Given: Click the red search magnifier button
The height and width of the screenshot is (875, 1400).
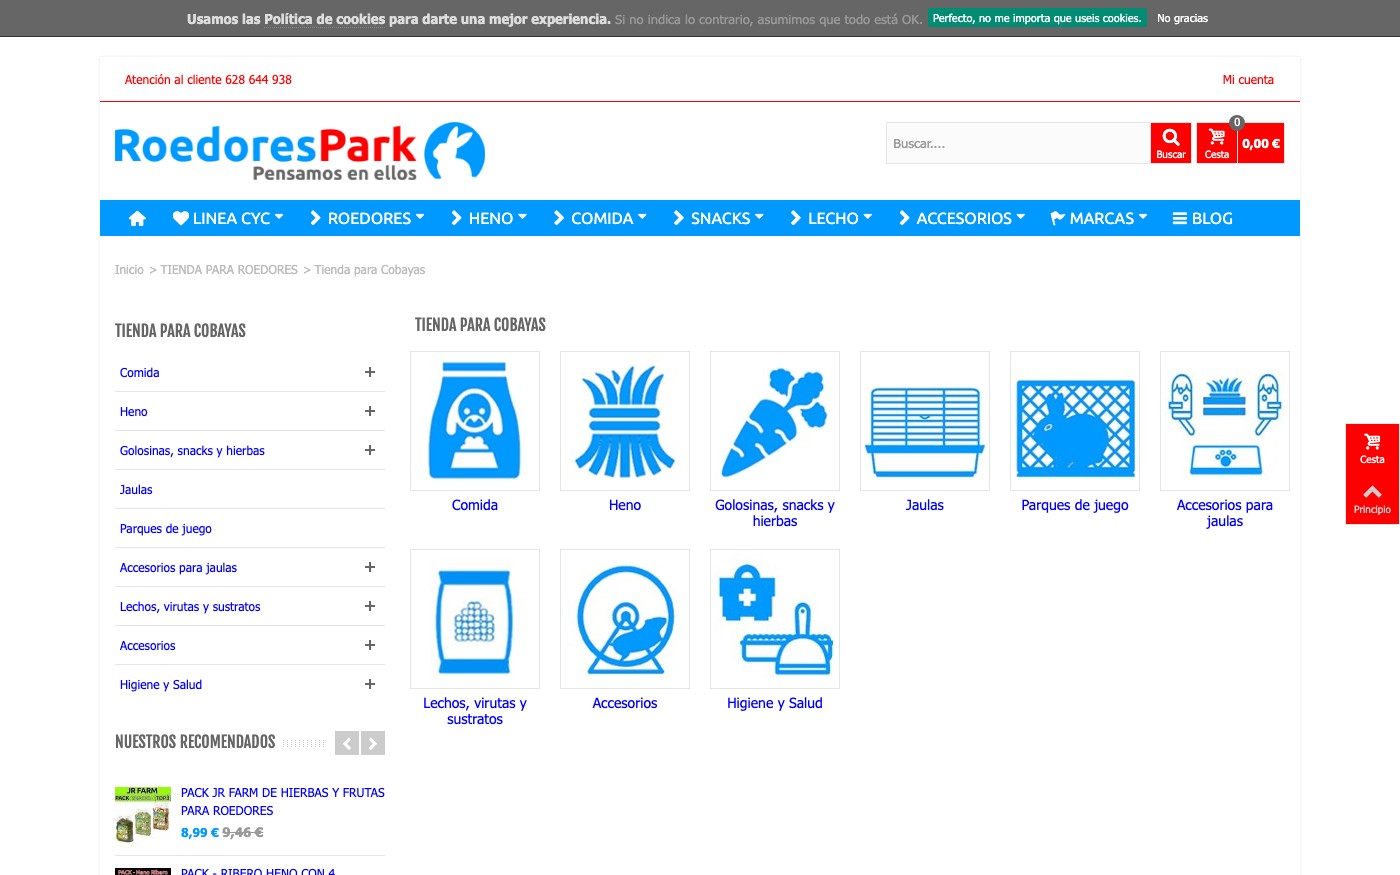Looking at the screenshot, I should [1171, 143].
